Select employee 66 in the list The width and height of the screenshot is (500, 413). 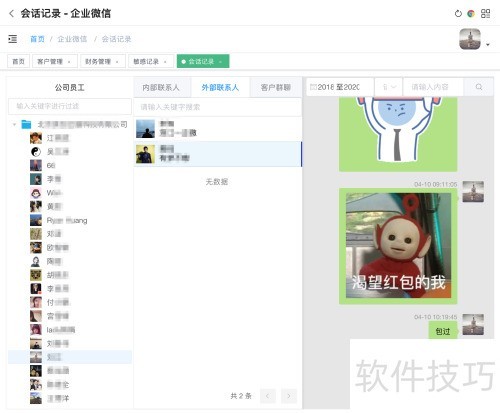(x=51, y=165)
